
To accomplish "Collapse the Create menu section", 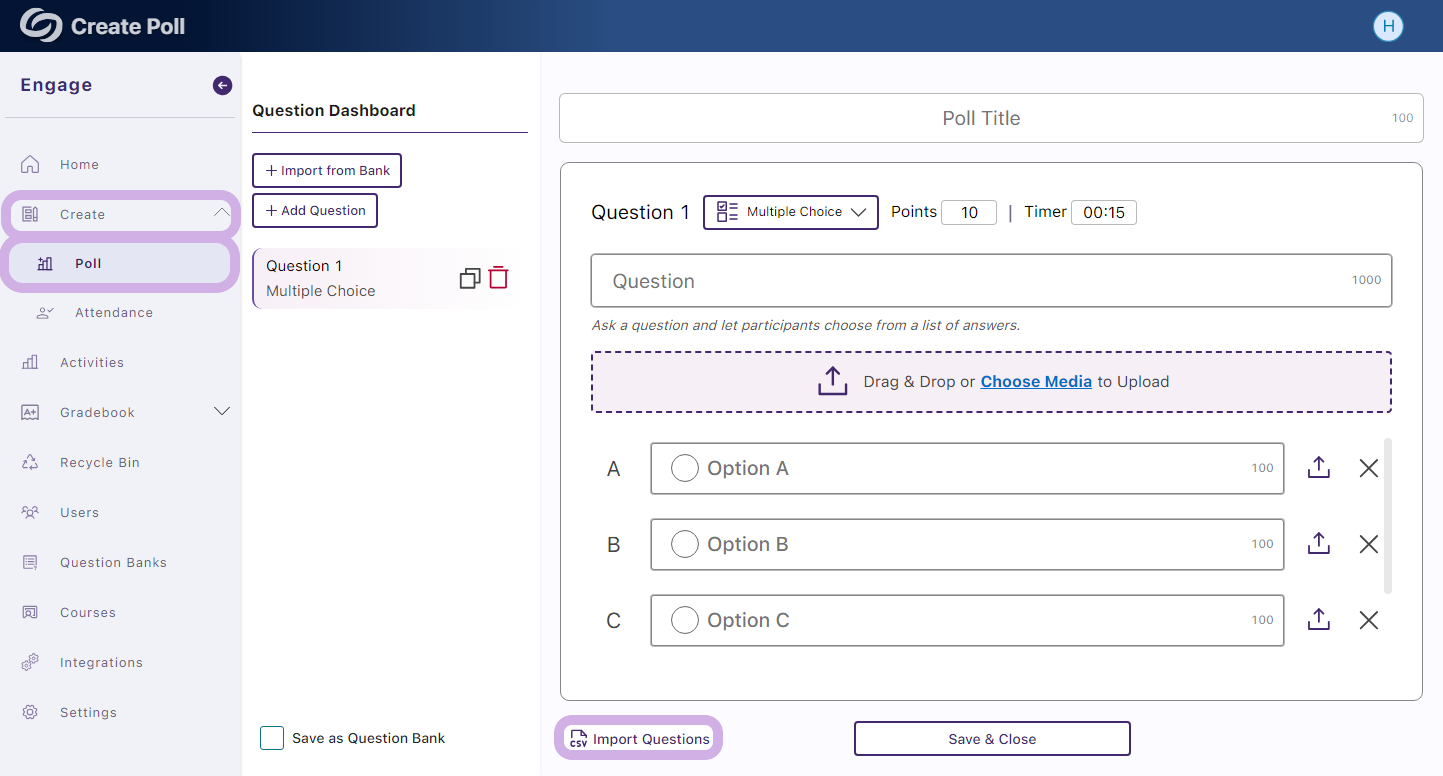I will (222, 214).
